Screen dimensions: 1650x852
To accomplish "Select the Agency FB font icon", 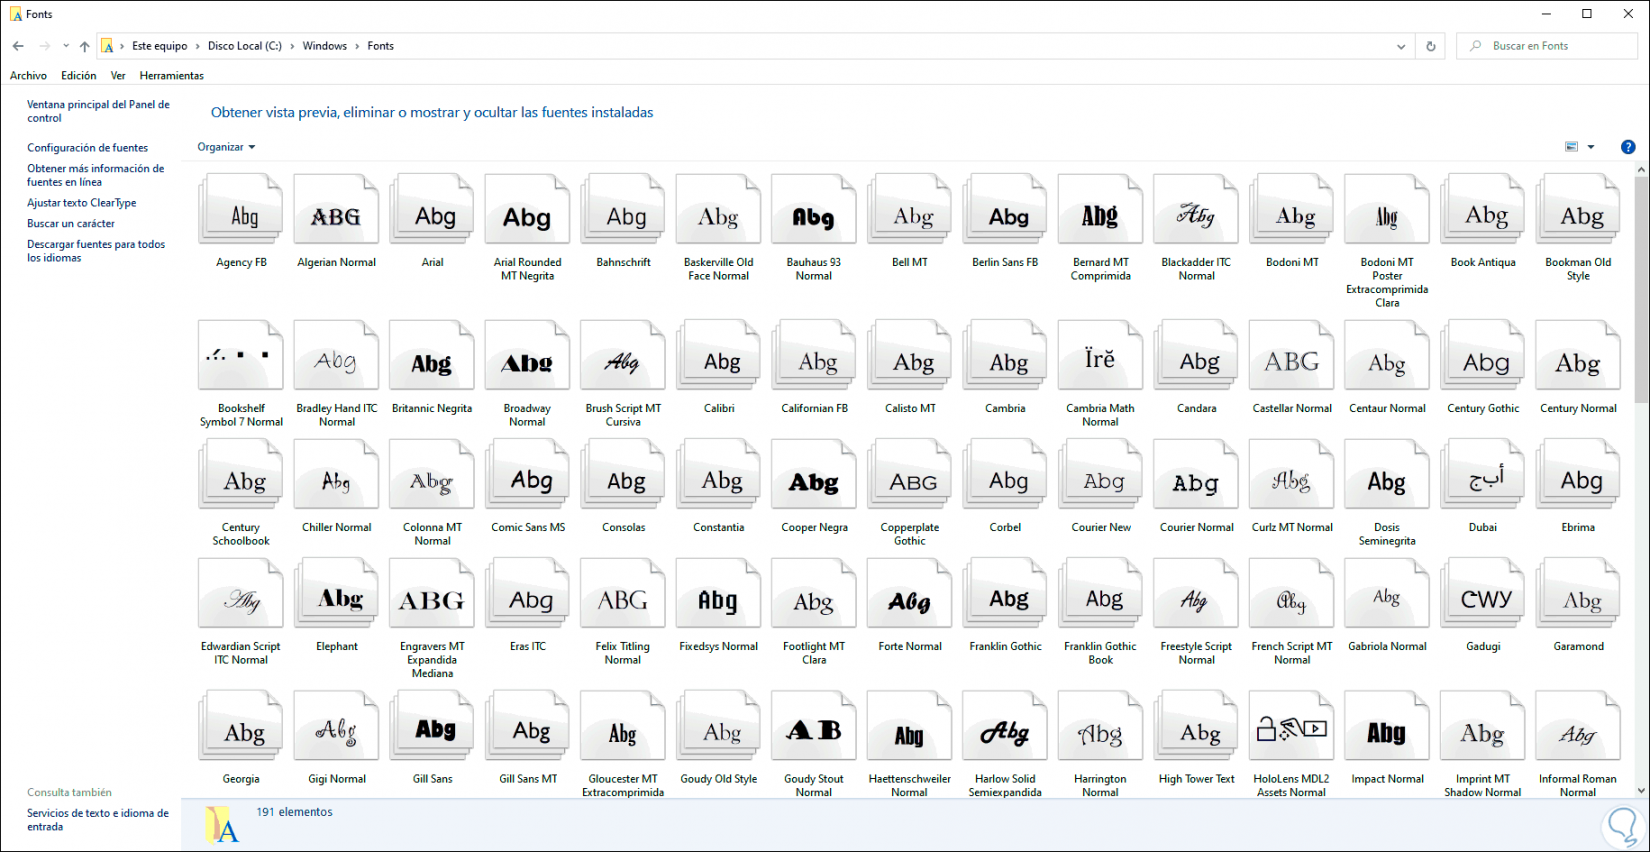I will coord(241,209).
